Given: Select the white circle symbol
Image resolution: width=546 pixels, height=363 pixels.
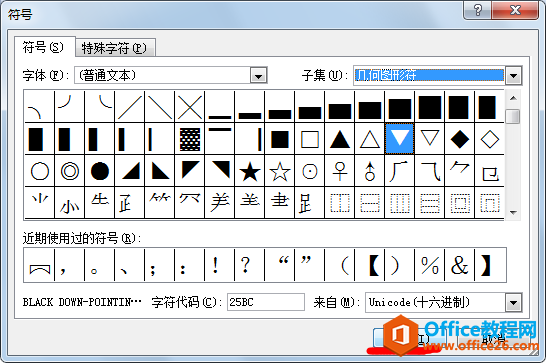Looking at the screenshot, I should [x=40, y=171].
